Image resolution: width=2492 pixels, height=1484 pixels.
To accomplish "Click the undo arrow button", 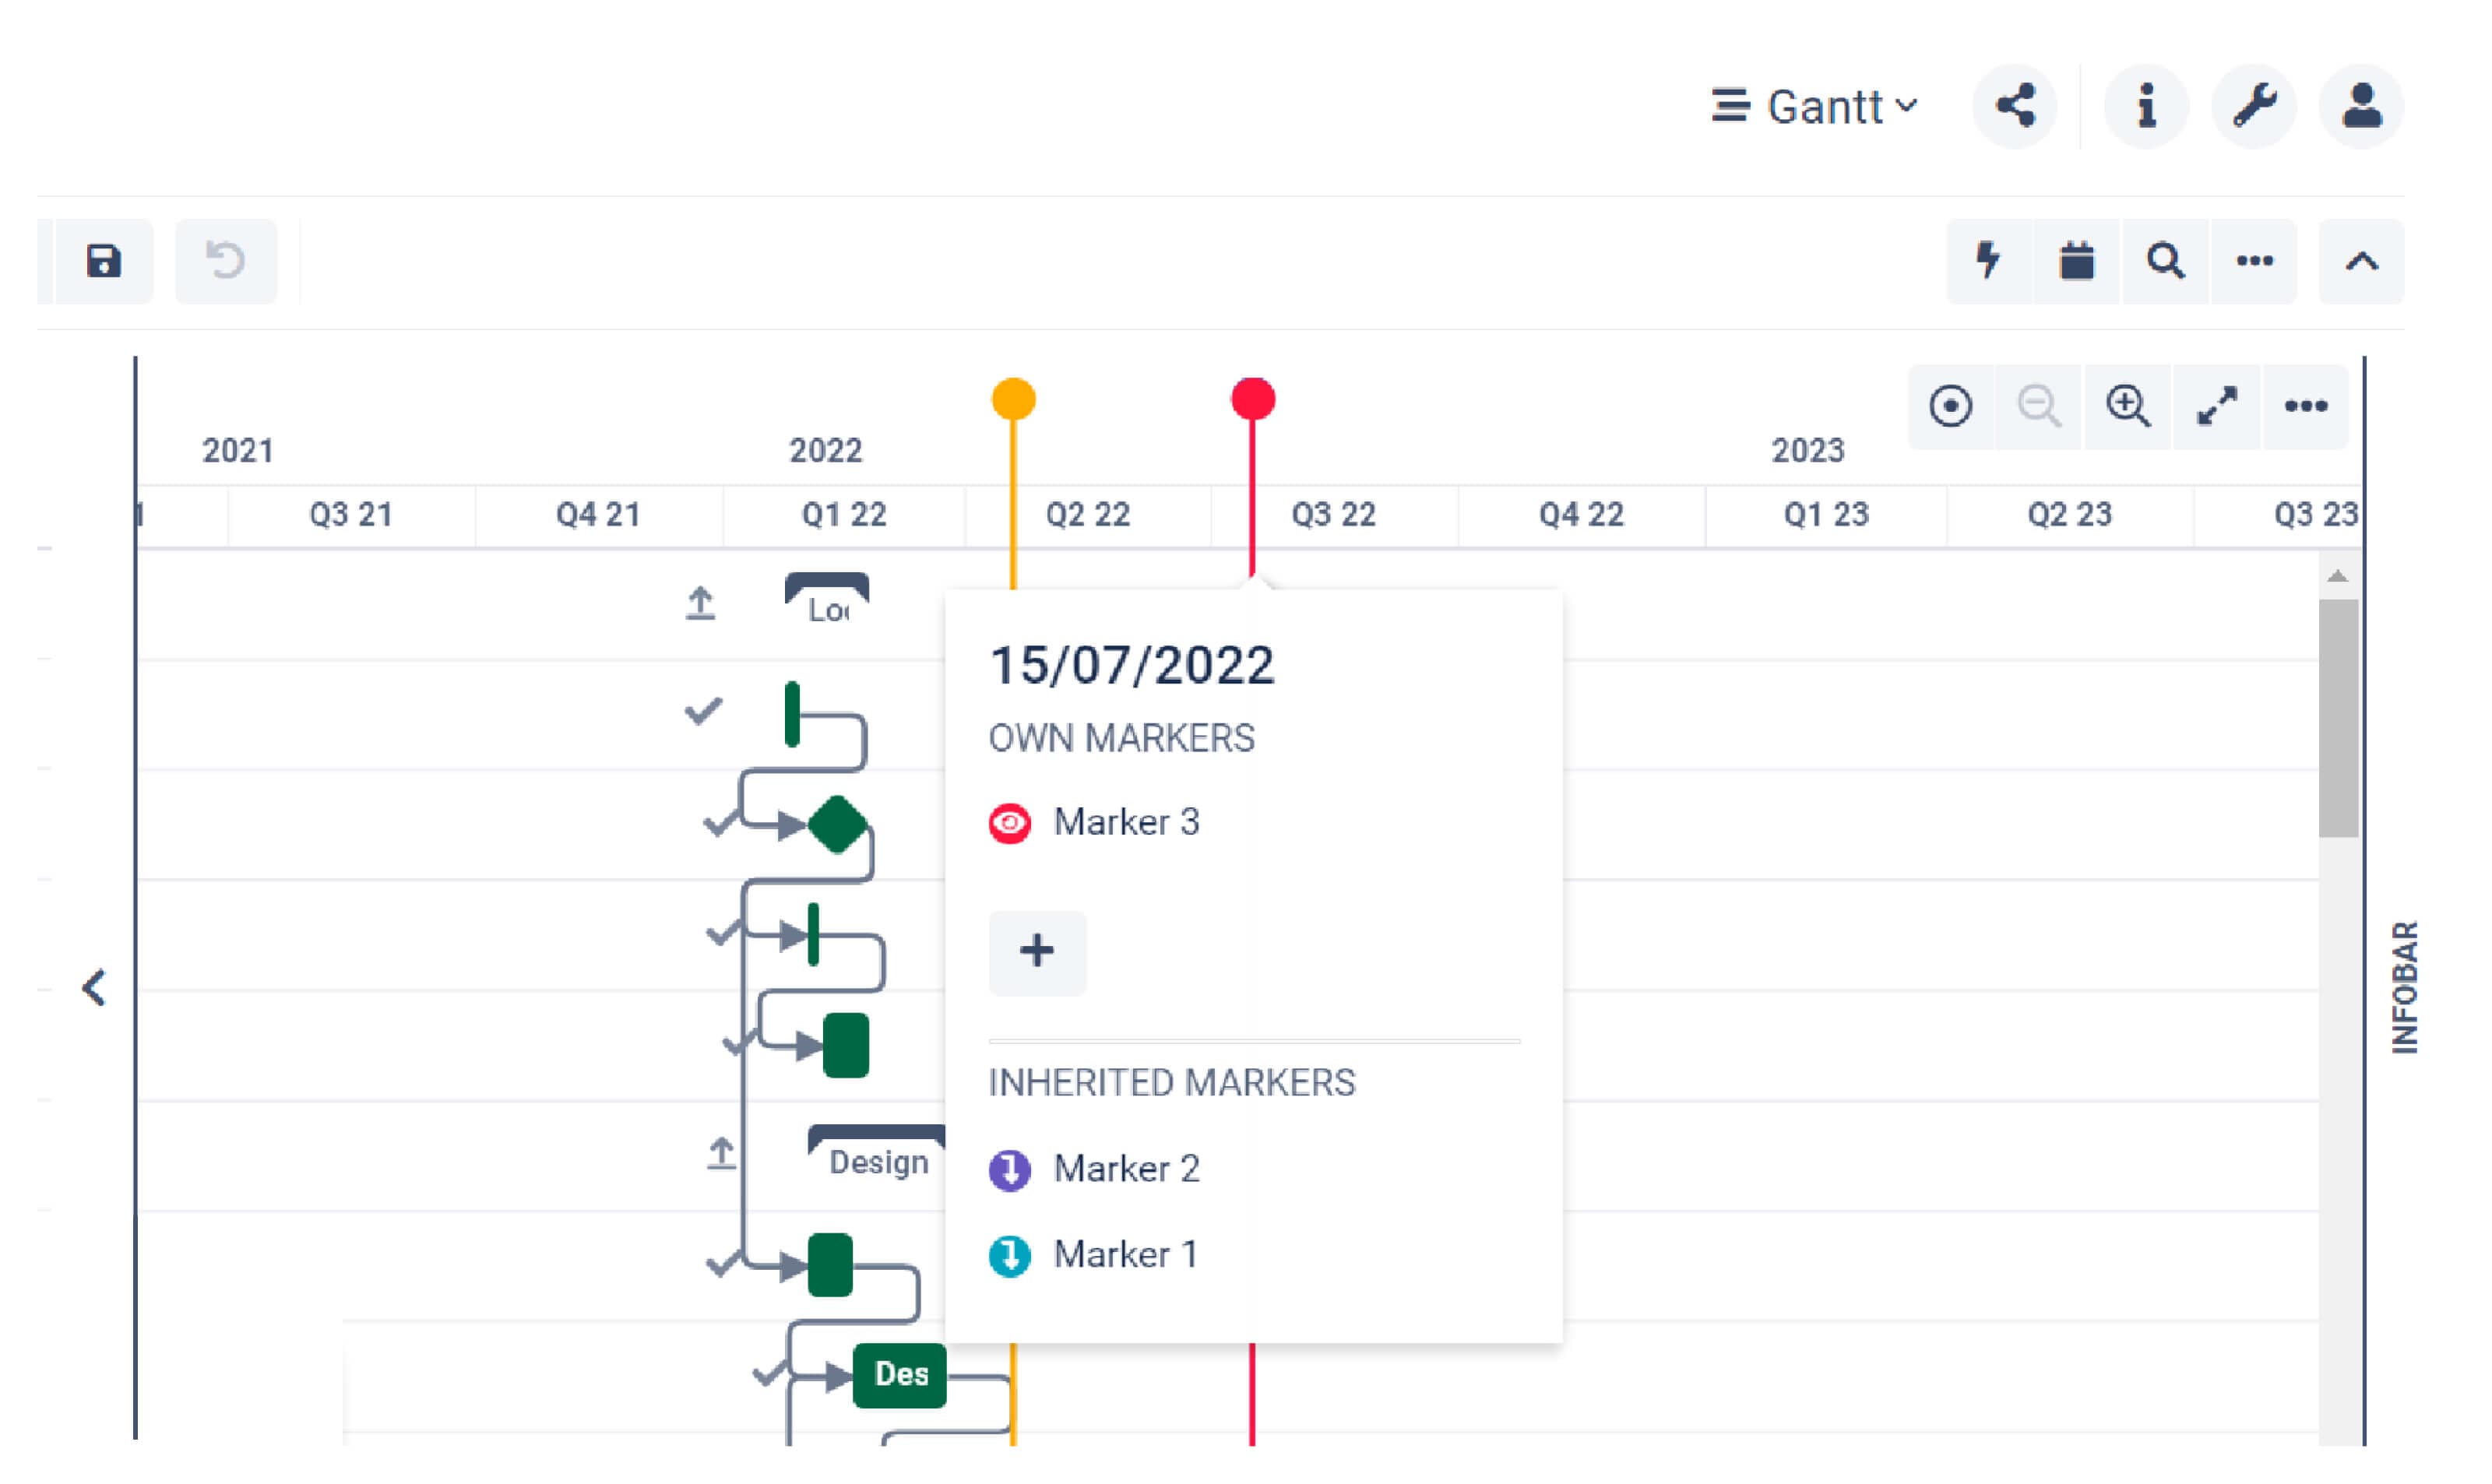I will tap(226, 262).
